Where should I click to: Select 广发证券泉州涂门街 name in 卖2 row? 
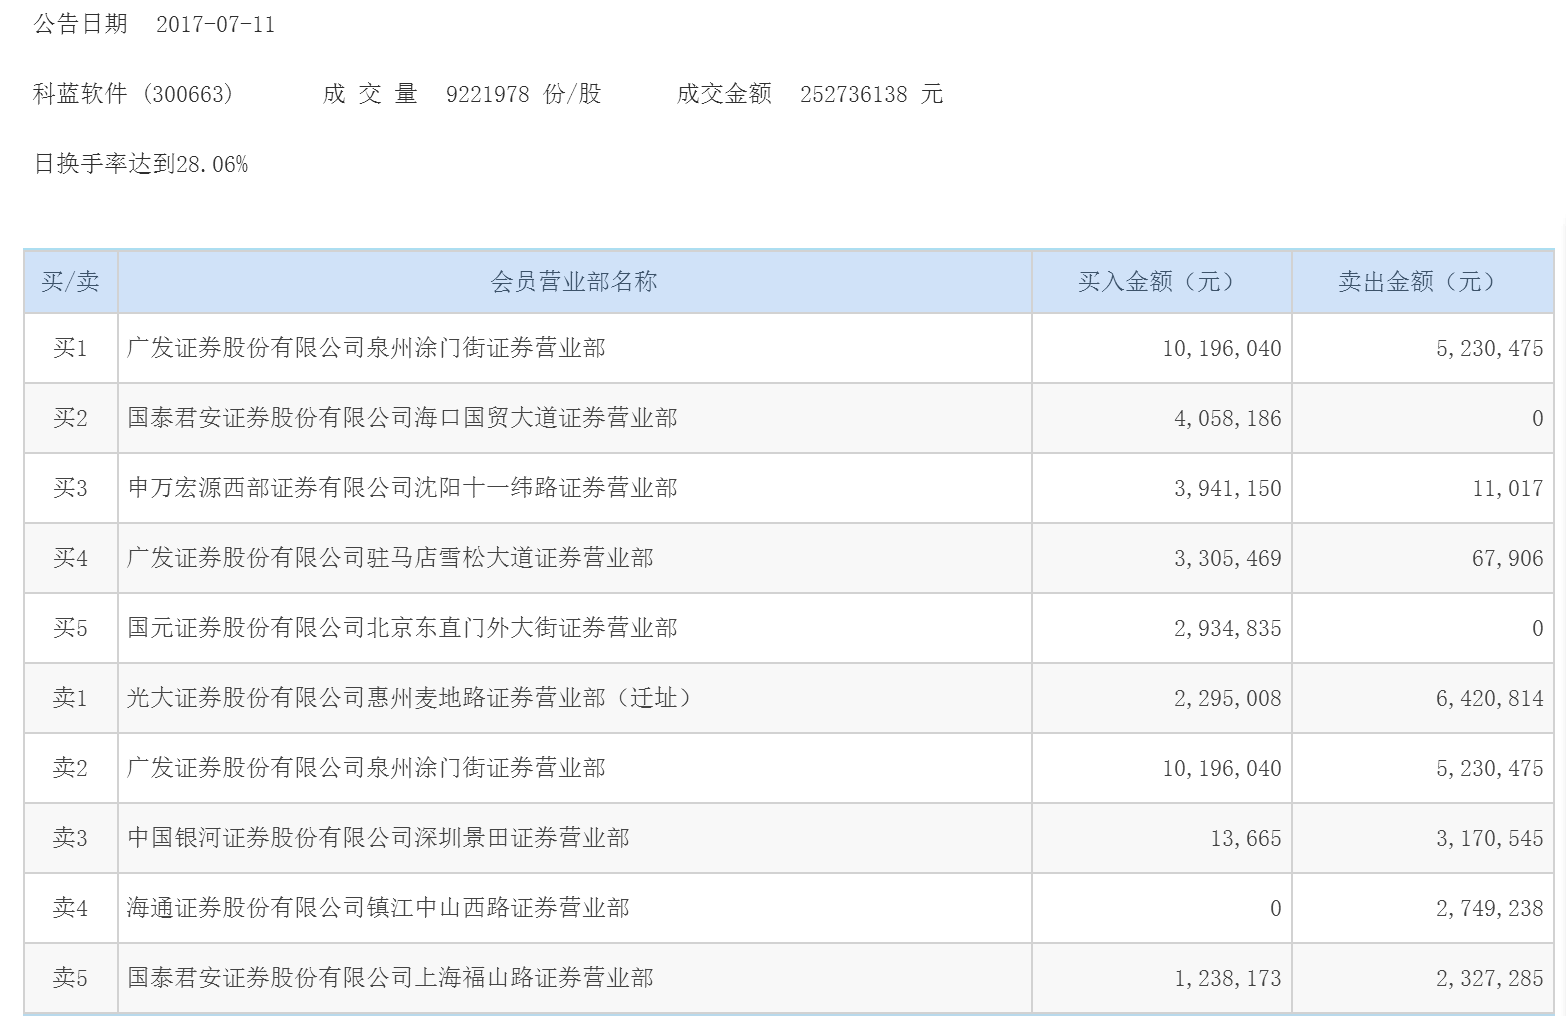(366, 768)
